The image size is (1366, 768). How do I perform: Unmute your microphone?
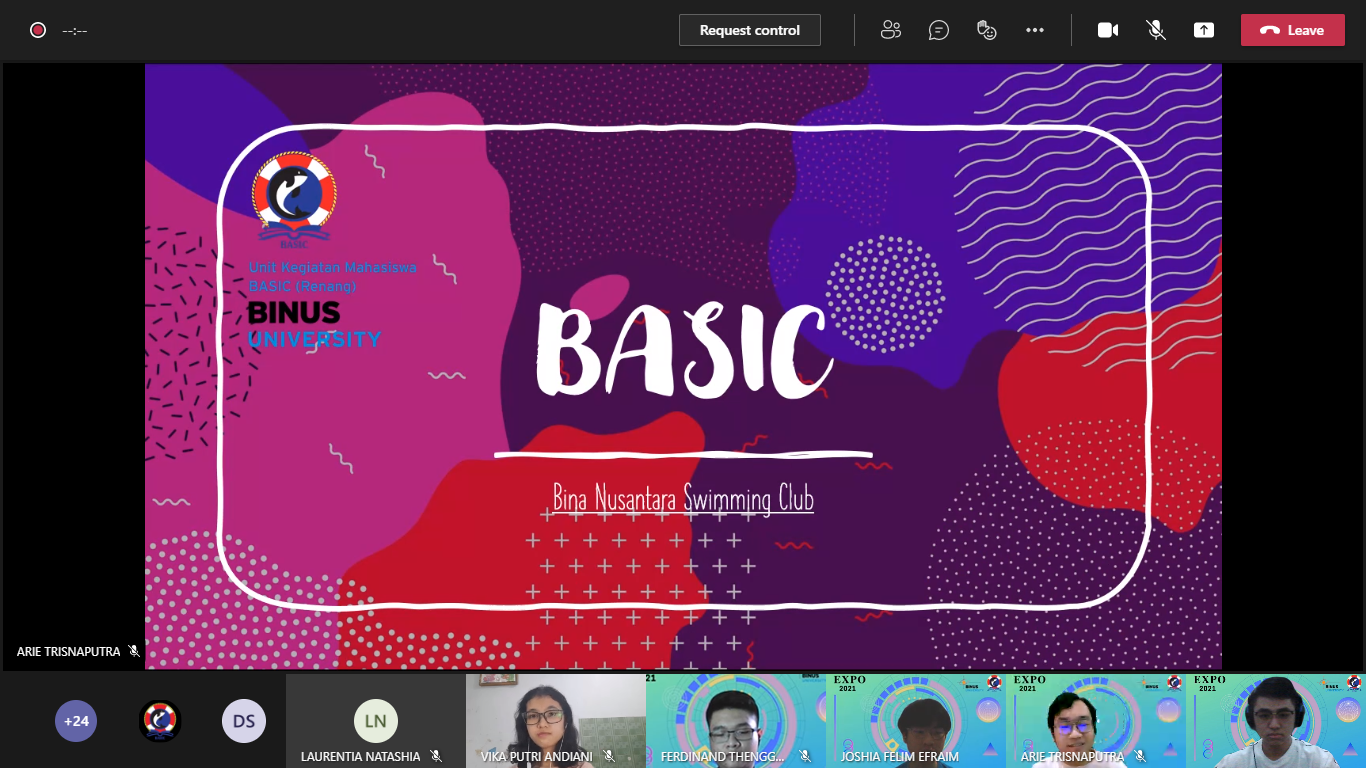point(1156,30)
